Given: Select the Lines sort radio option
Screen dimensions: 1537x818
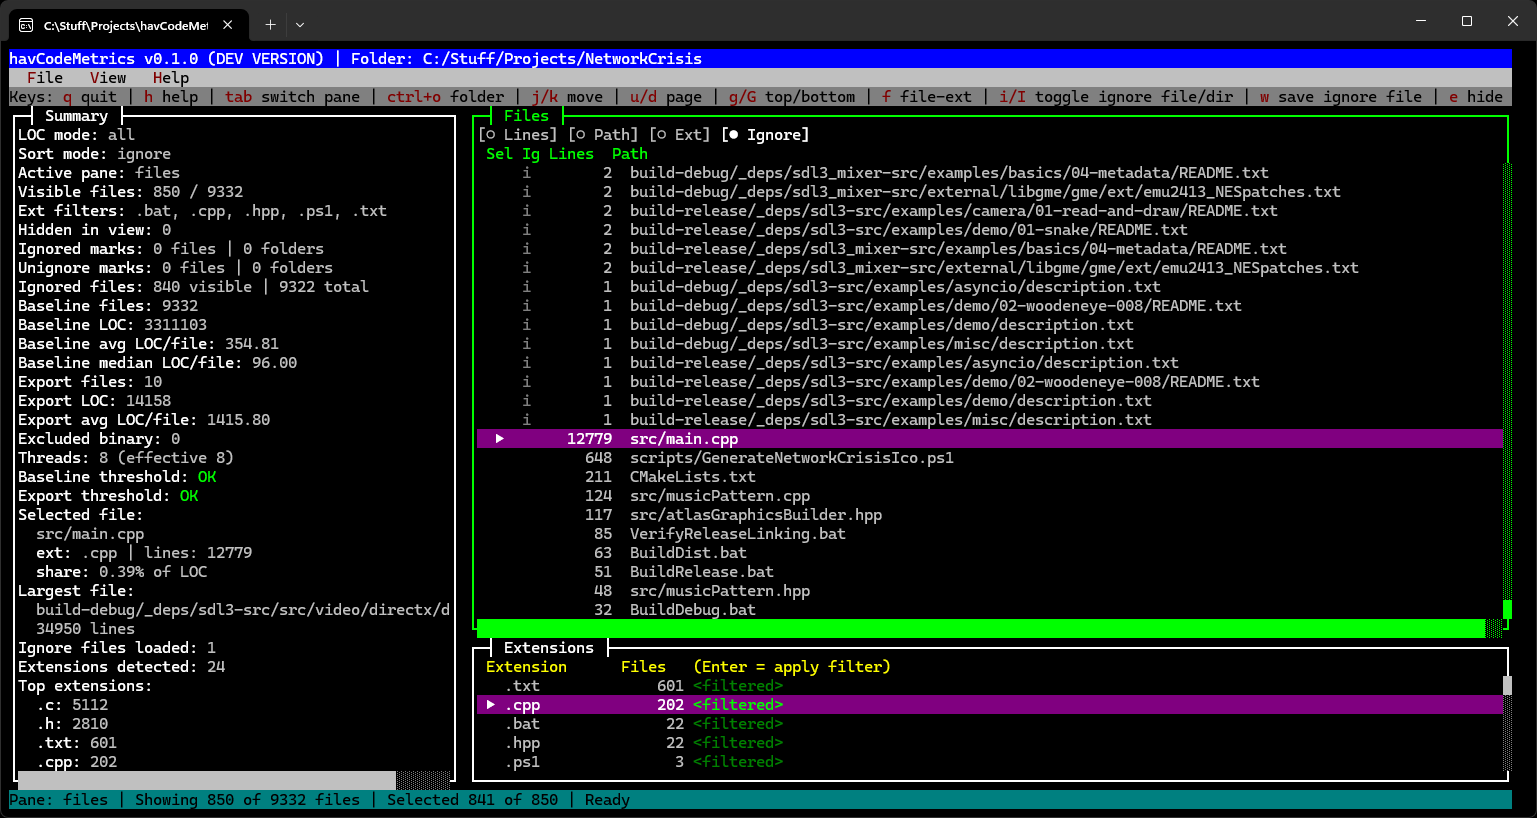Looking at the screenshot, I should coord(517,135).
